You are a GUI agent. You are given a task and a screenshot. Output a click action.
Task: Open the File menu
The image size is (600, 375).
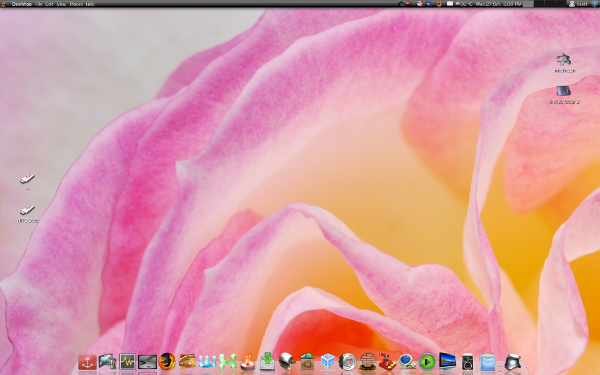[39, 4]
